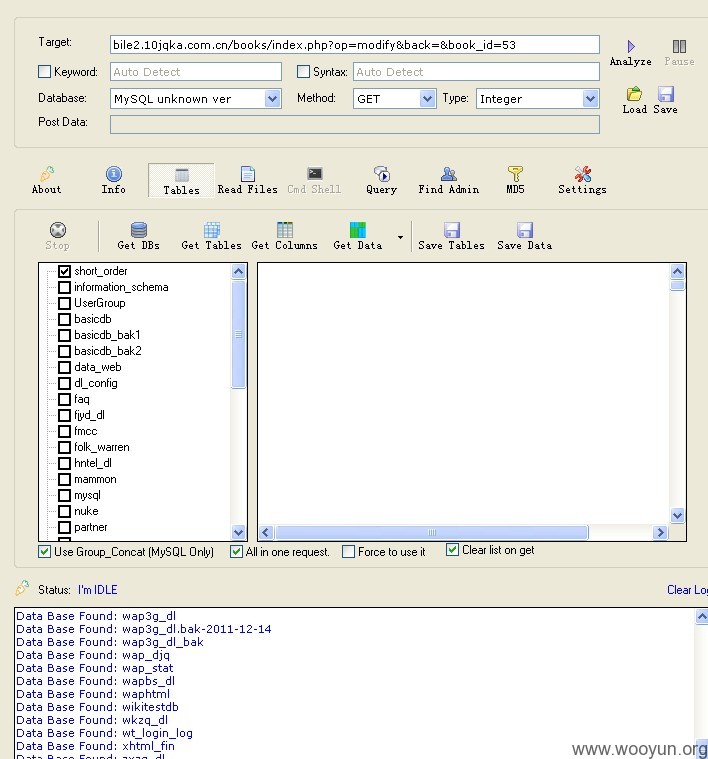The image size is (708, 759).
Task: Open the Query section
Action: click(381, 180)
